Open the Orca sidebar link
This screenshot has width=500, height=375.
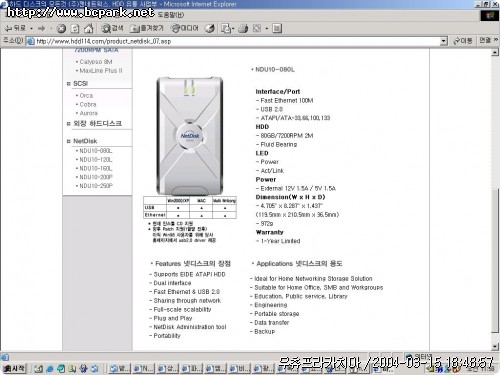point(86,96)
